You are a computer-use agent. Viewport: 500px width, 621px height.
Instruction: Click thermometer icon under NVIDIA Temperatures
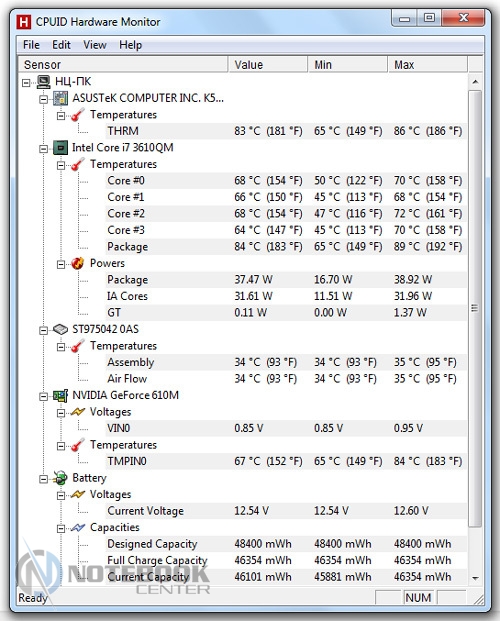coord(78,445)
